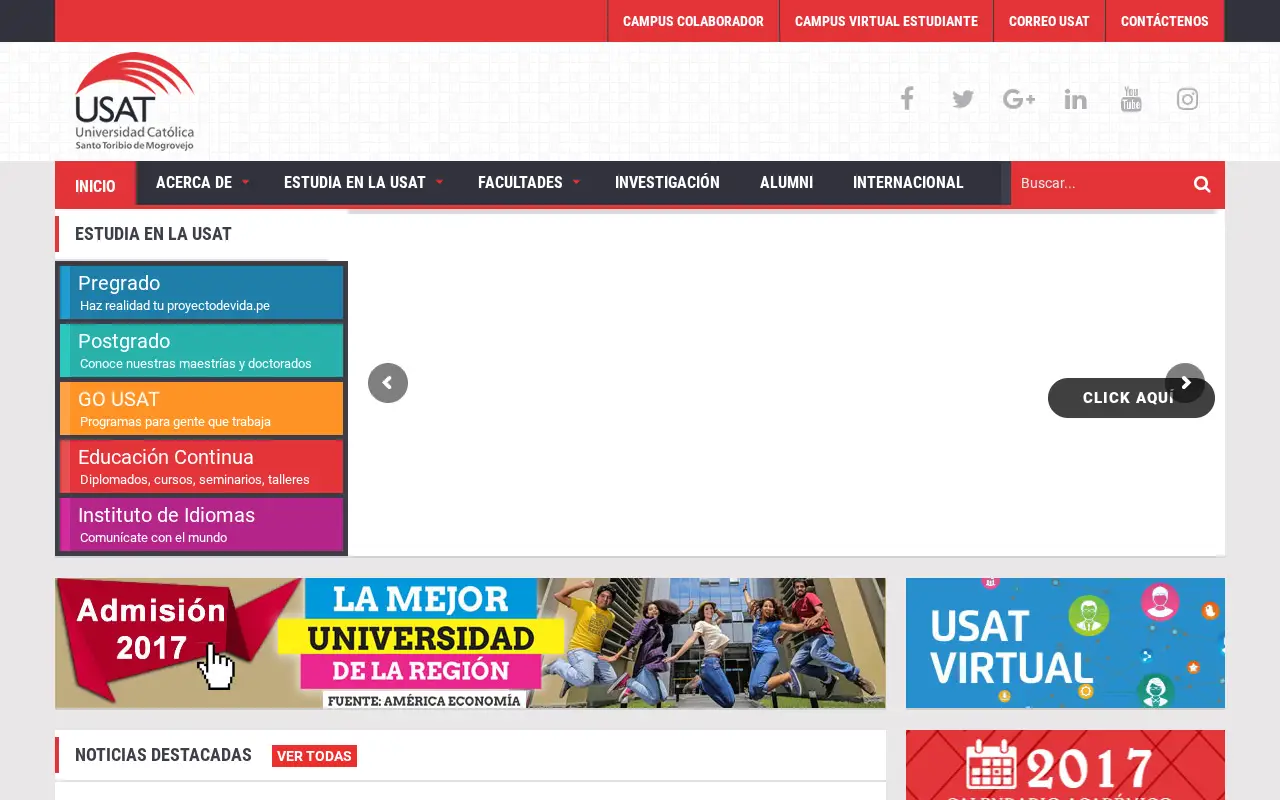Open CAMPUS VIRTUAL ESTUDIANTE link
Image resolution: width=1280 pixels, height=800 pixels.
click(886, 21)
